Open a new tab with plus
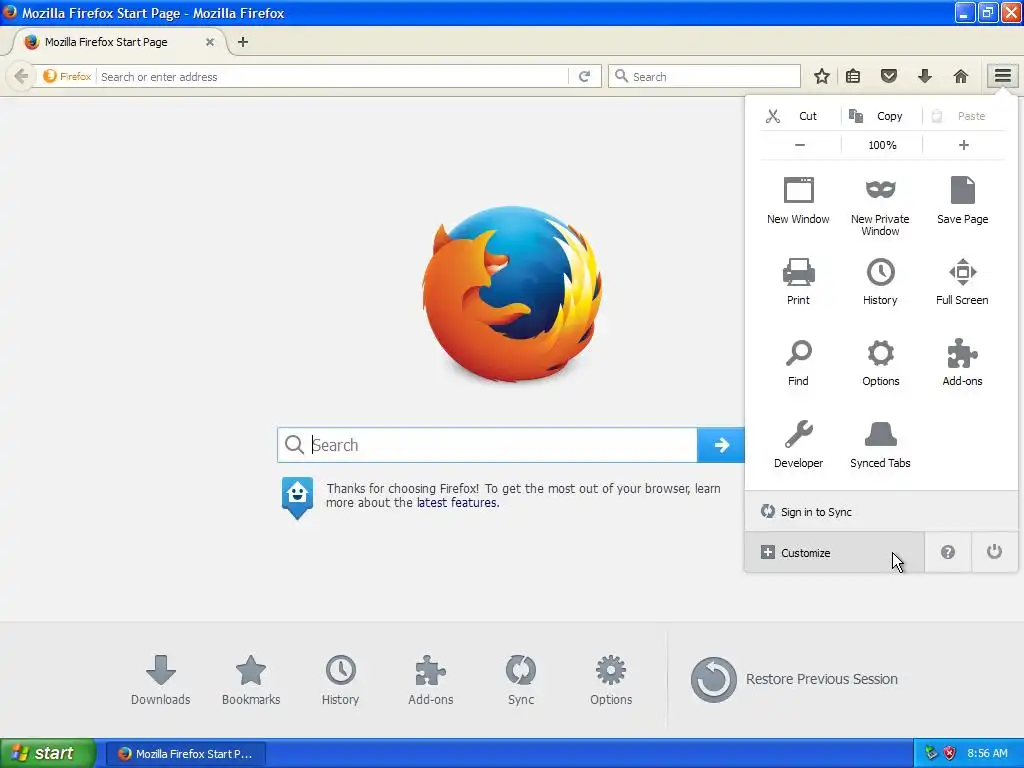 pos(243,42)
